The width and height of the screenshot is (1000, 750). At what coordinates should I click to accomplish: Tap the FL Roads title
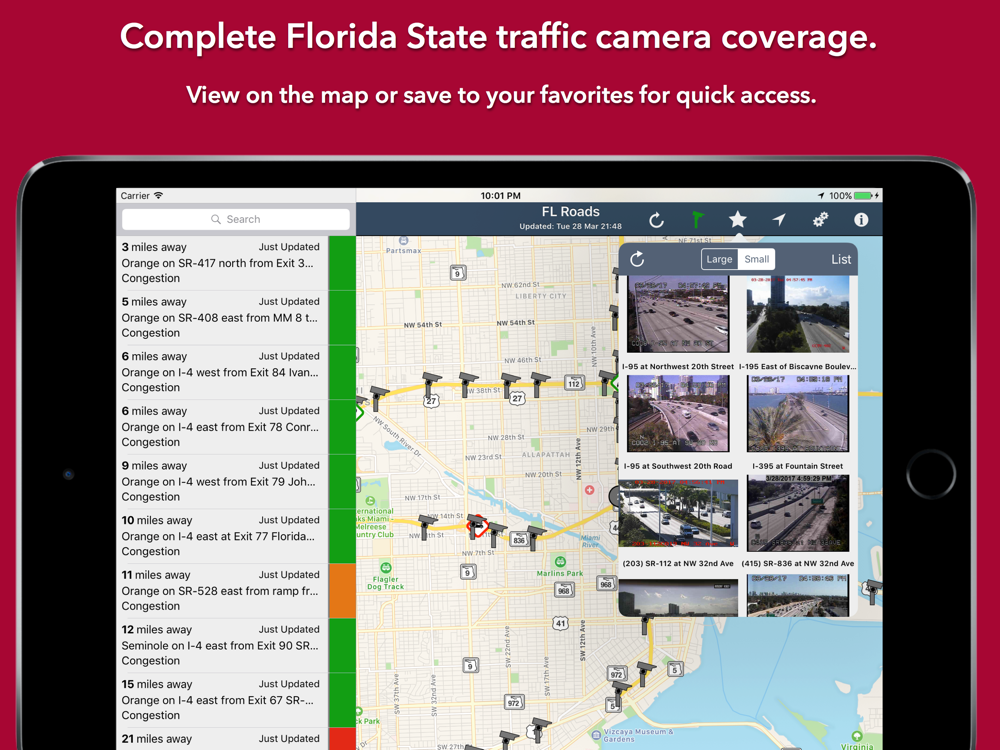coord(570,212)
